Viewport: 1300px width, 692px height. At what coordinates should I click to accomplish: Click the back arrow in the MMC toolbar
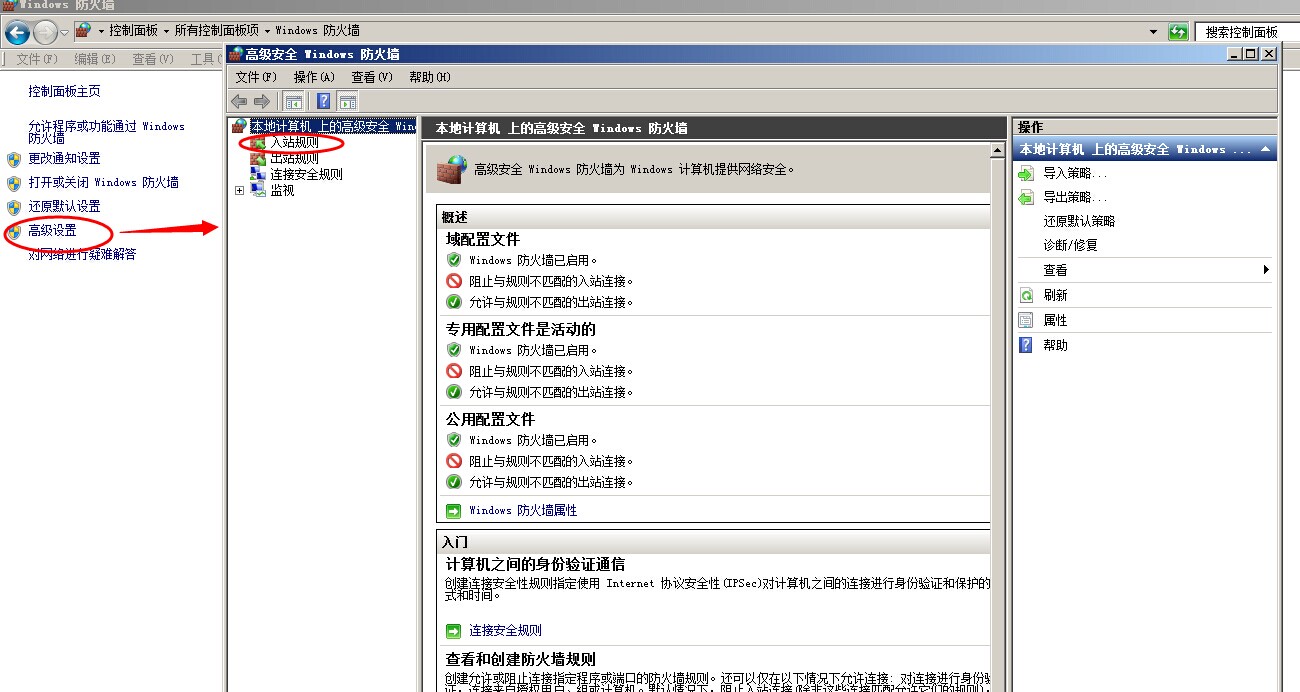239,101
